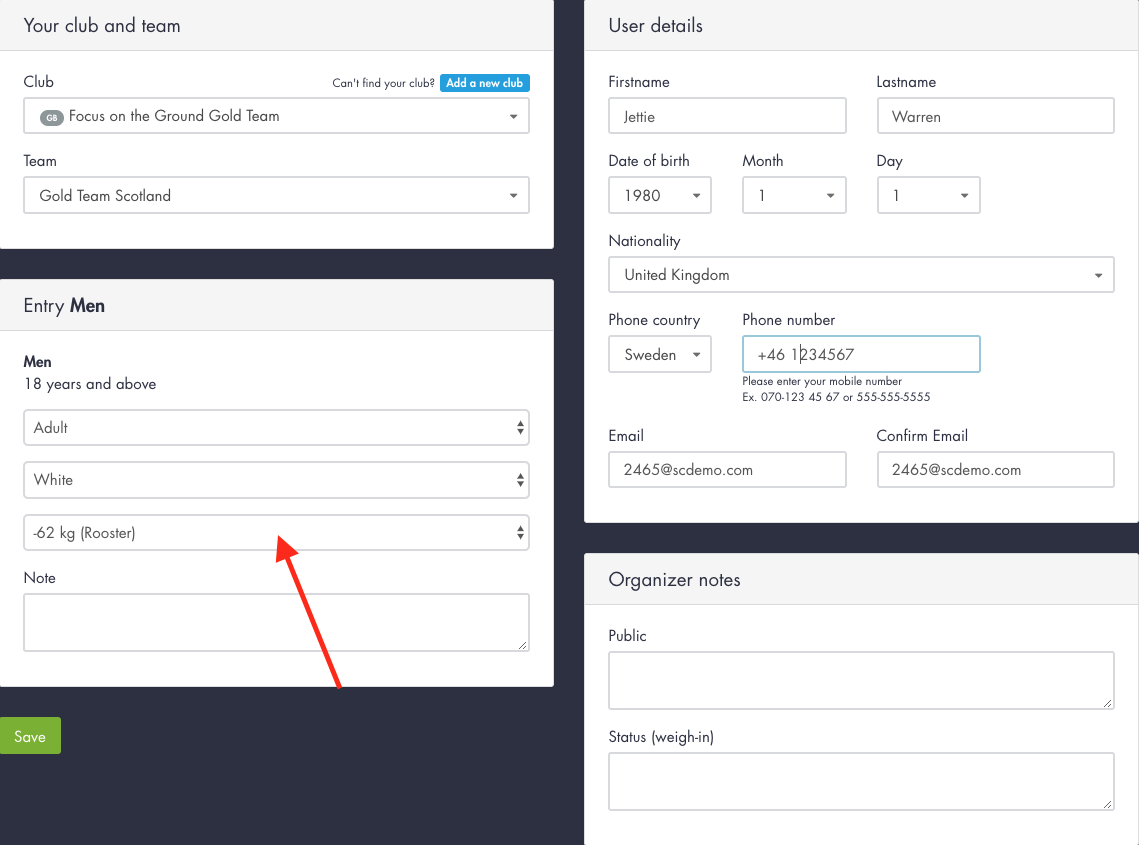Screen dimensions: 1139x845
Task: Click the "Please enter your mobile number" hint
Action: [822, 381]
